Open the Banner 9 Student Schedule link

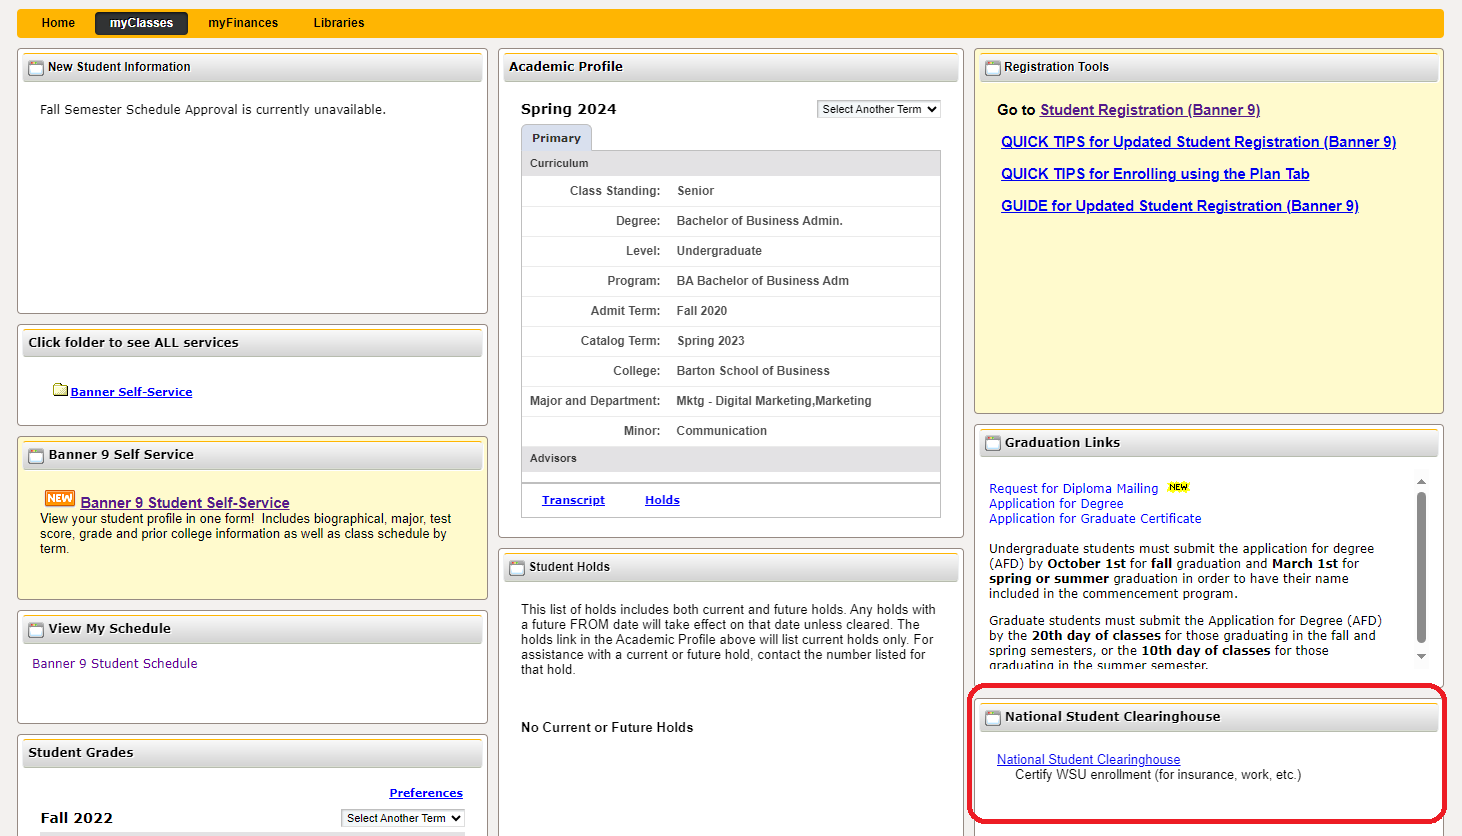115,663
